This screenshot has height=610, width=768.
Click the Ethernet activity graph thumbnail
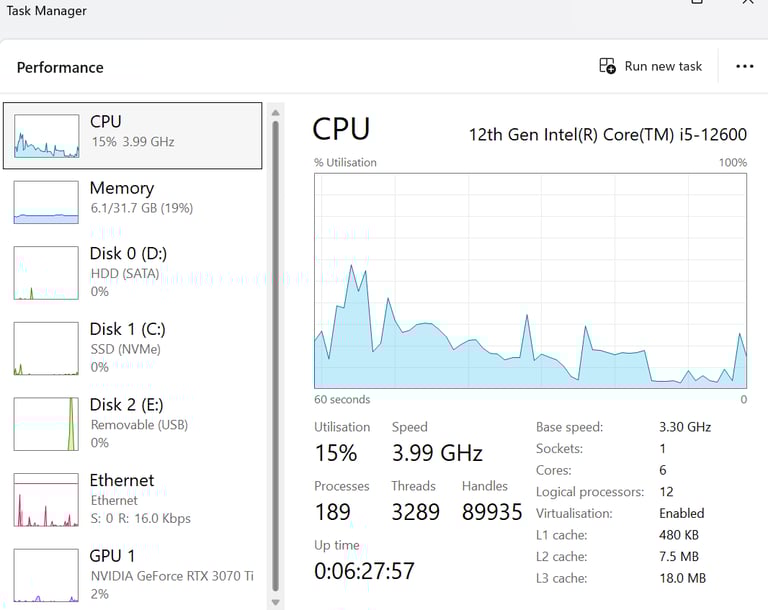click(46, 500)
